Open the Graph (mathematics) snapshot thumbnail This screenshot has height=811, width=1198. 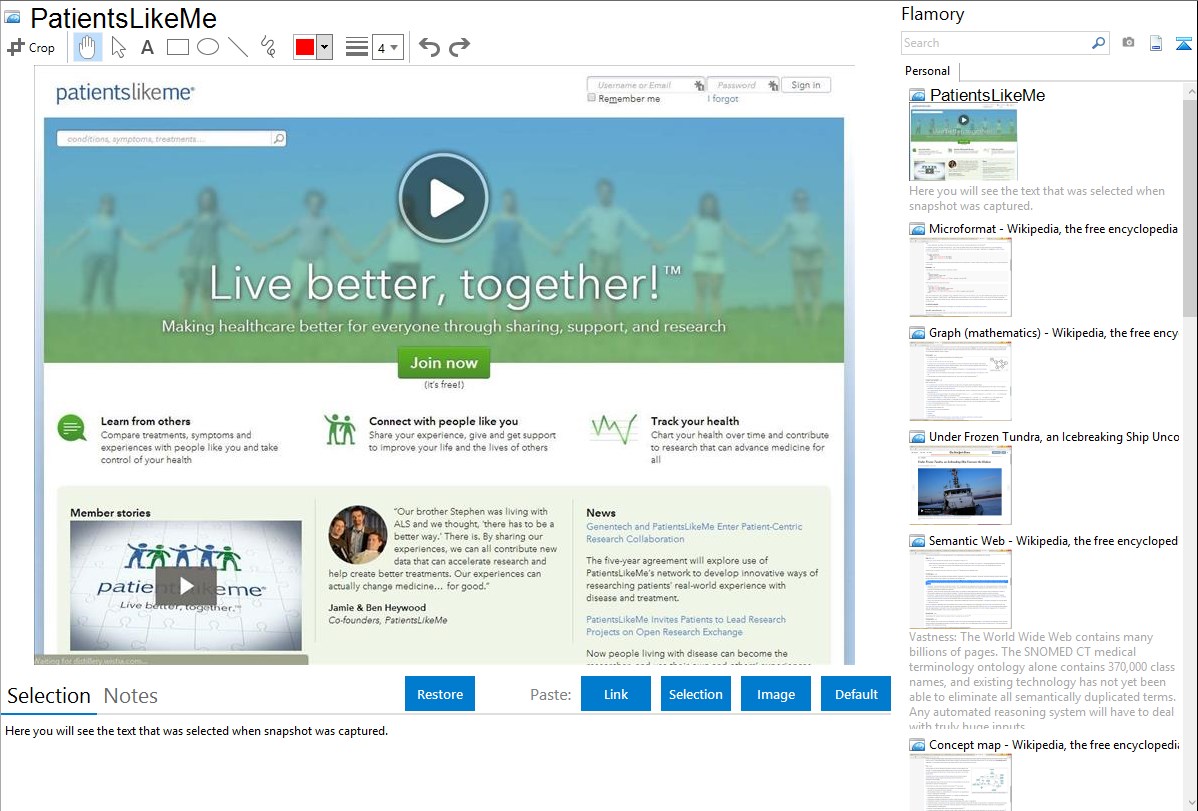[x=960, y=381]
